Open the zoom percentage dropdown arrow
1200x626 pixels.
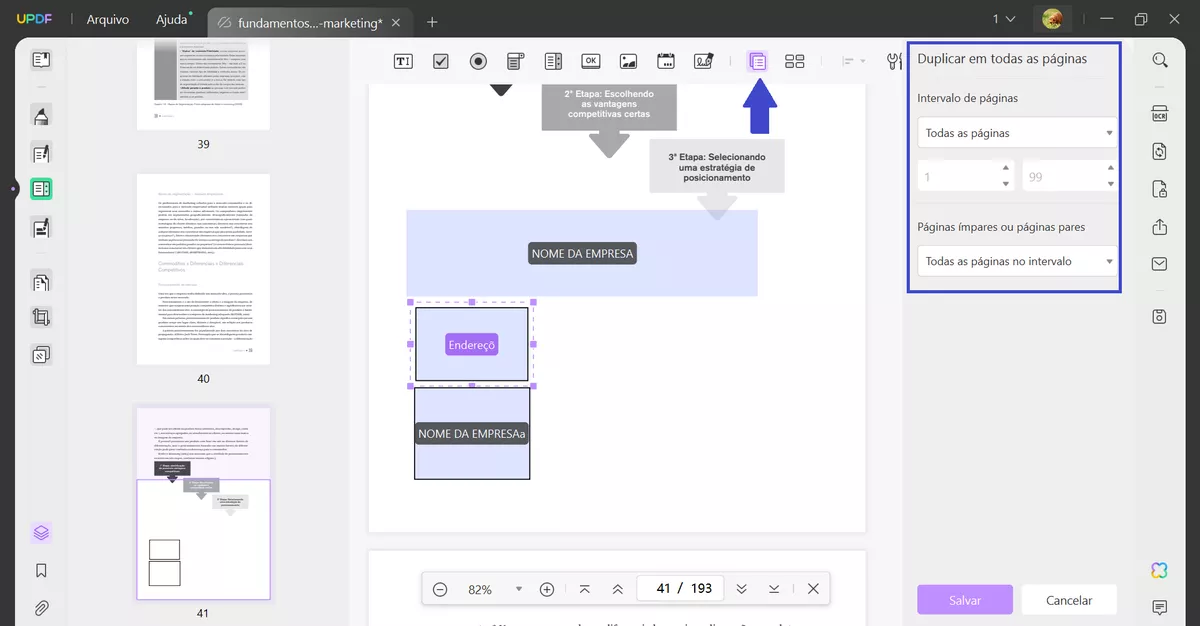point(518,589)
